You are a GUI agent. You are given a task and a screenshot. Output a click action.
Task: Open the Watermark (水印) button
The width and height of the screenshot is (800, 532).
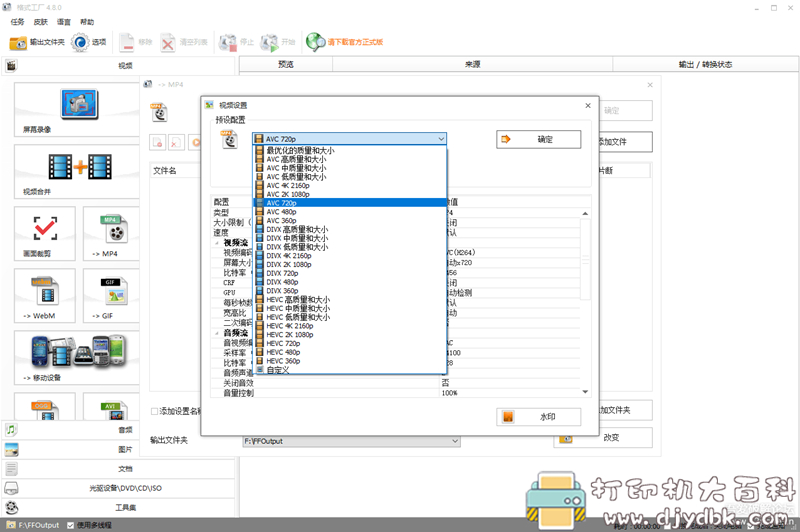click(x=538, y=417)
